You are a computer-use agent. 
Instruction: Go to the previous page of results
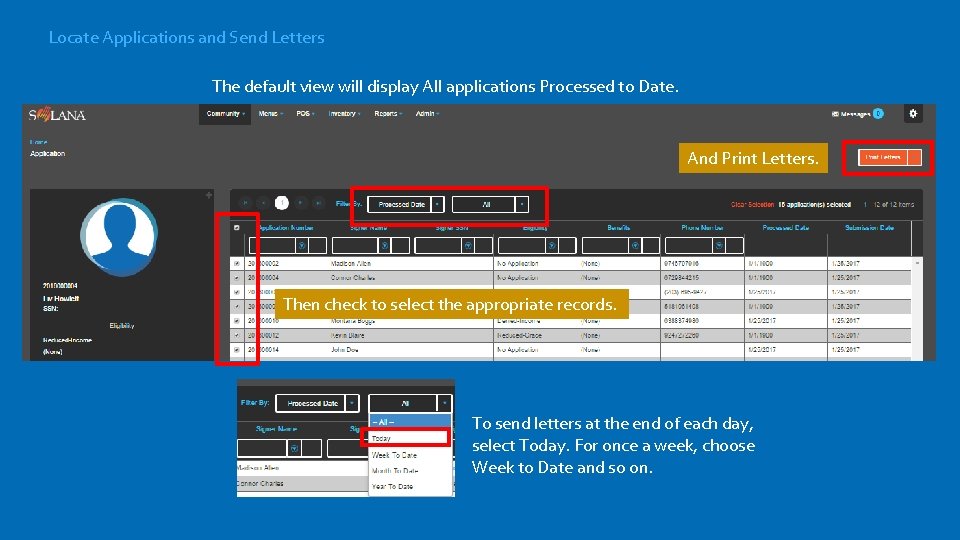[x=263, y=203]
